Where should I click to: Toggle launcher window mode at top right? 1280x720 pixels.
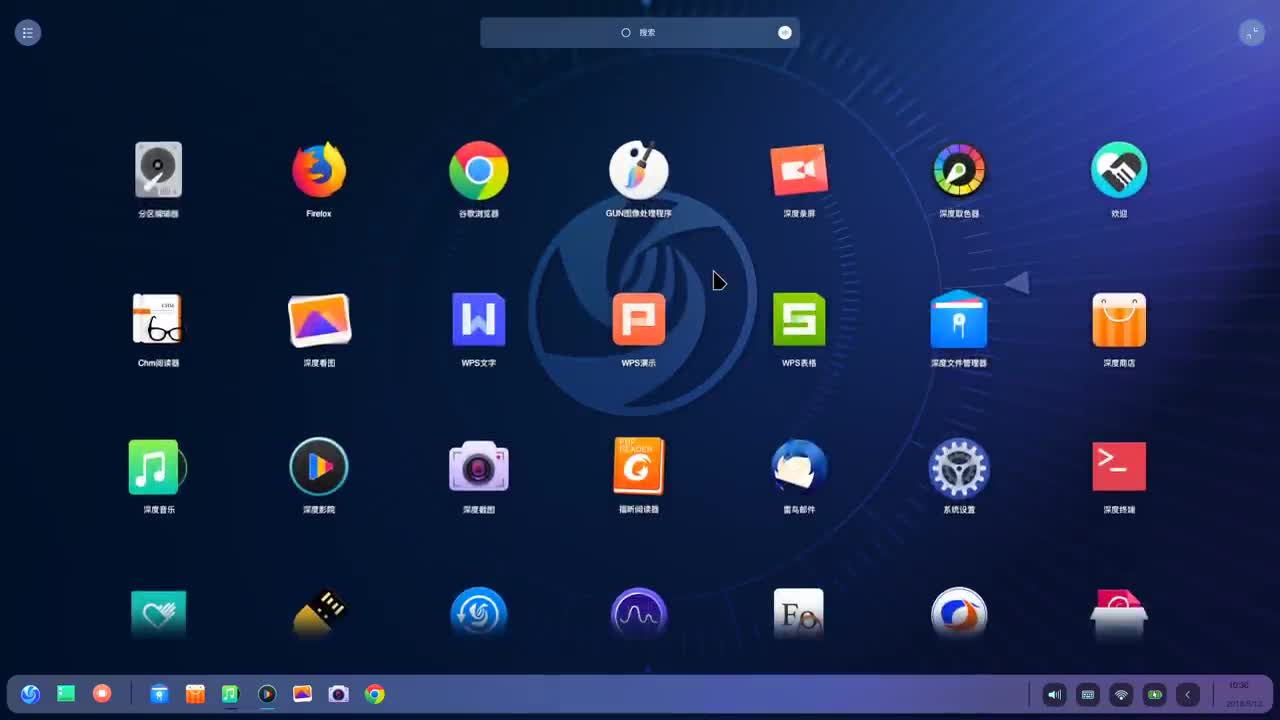coord(1251,33)
